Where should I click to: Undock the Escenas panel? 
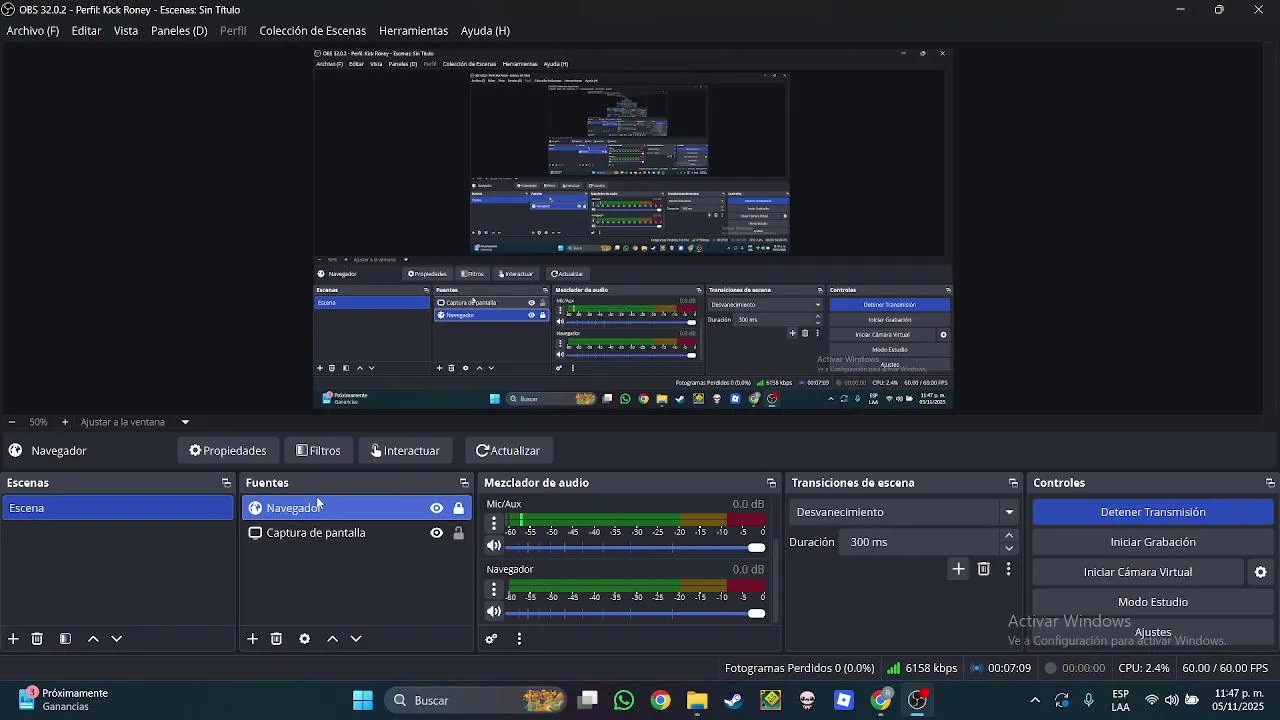coord(226,483)
